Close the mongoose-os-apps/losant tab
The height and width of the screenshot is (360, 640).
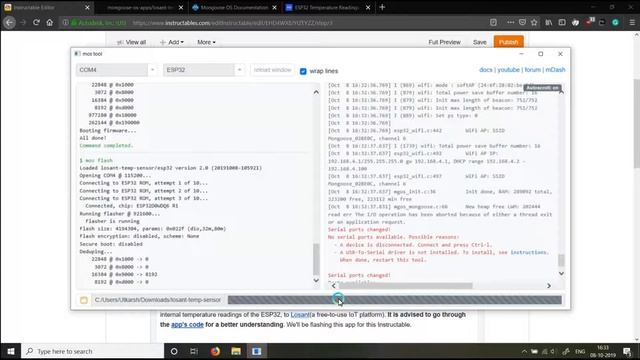181,7
